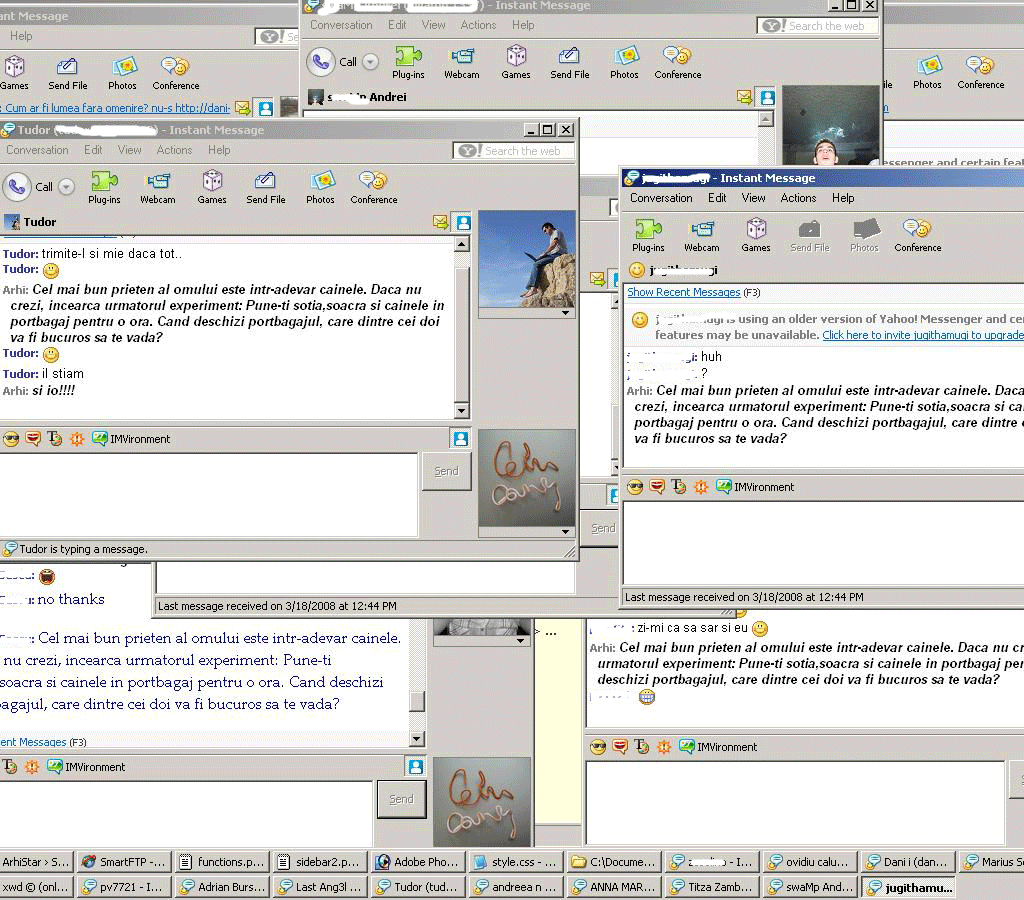Click the Send button in Tudor's window
Image resolution: width=1024 pixels, height=900 pixels.
tap(446, 471)
